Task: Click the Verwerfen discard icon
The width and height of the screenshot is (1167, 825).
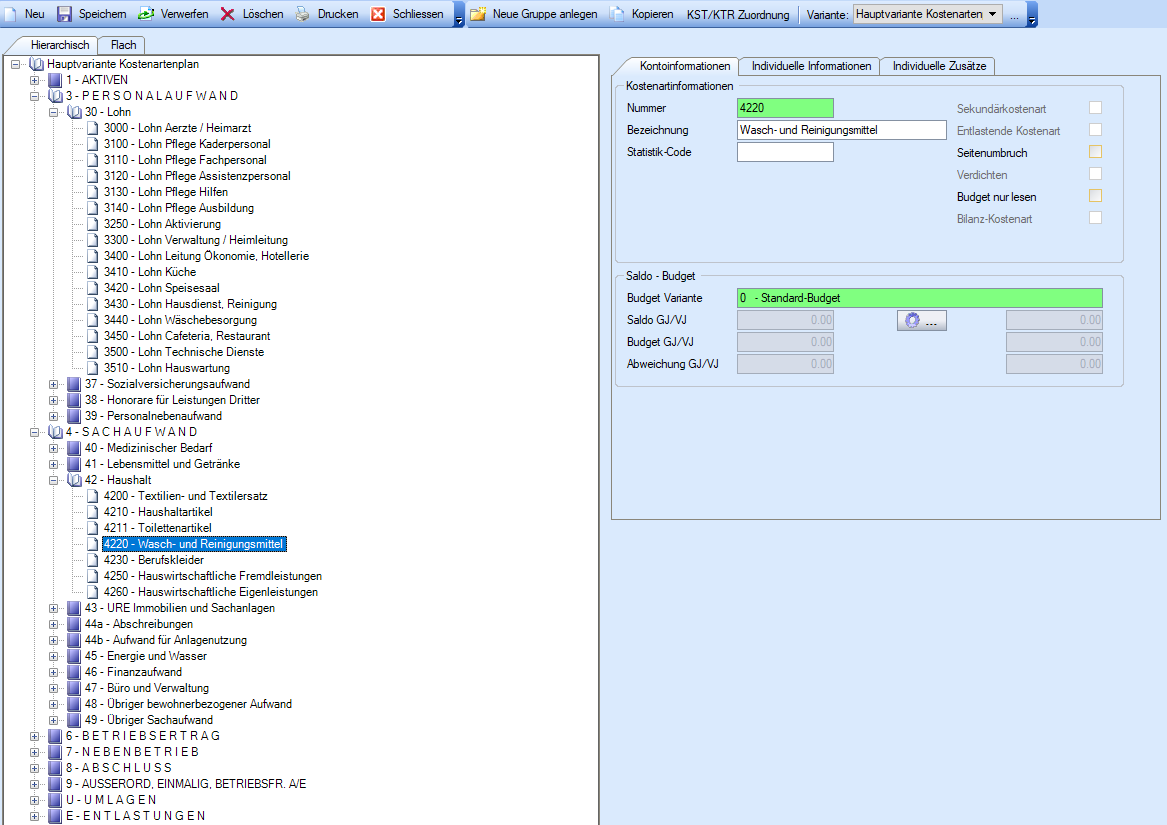Action: [145, 14]
